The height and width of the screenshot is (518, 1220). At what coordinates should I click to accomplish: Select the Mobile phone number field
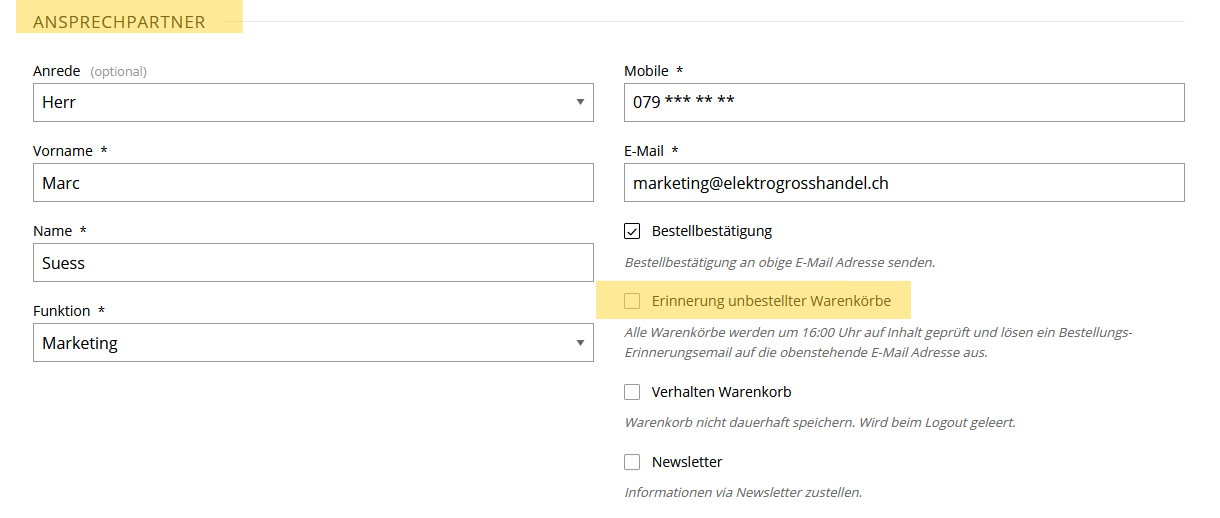pyautogui.click(x=903, y=102)
